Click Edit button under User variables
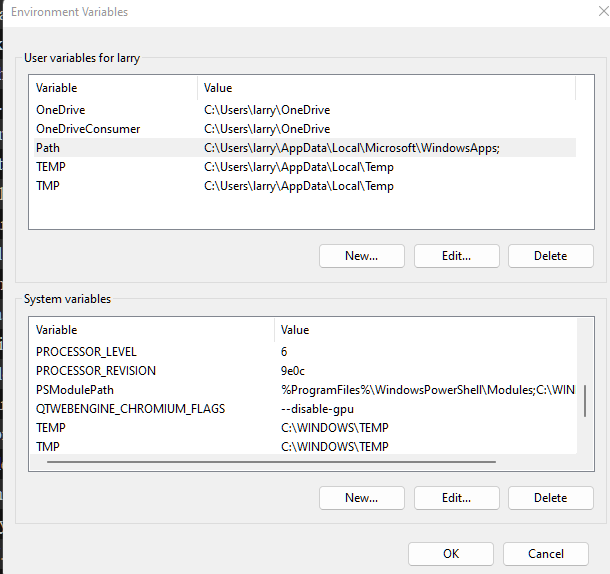 point(456,256)
